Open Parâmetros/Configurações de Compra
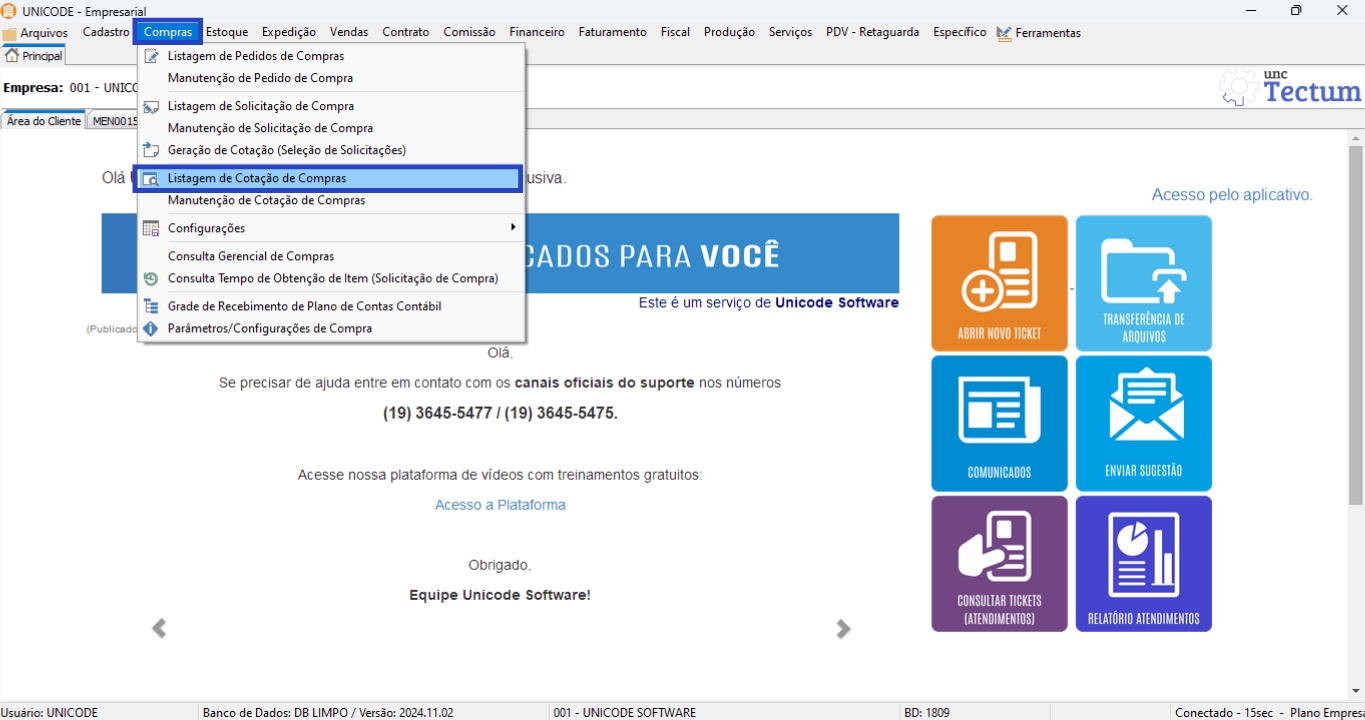This screenshot has width=1365, height=720. point(270,328)
